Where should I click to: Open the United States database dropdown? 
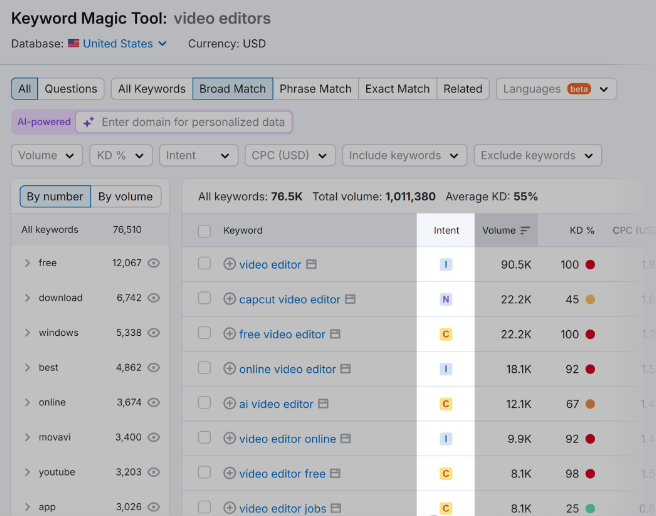tap(125, 44)
